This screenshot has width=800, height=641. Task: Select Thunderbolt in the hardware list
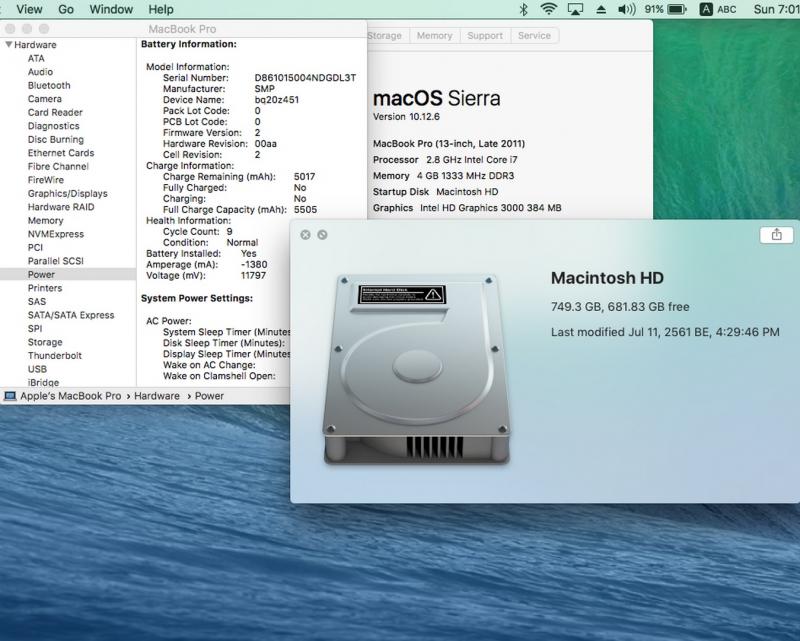click(54, 355)
